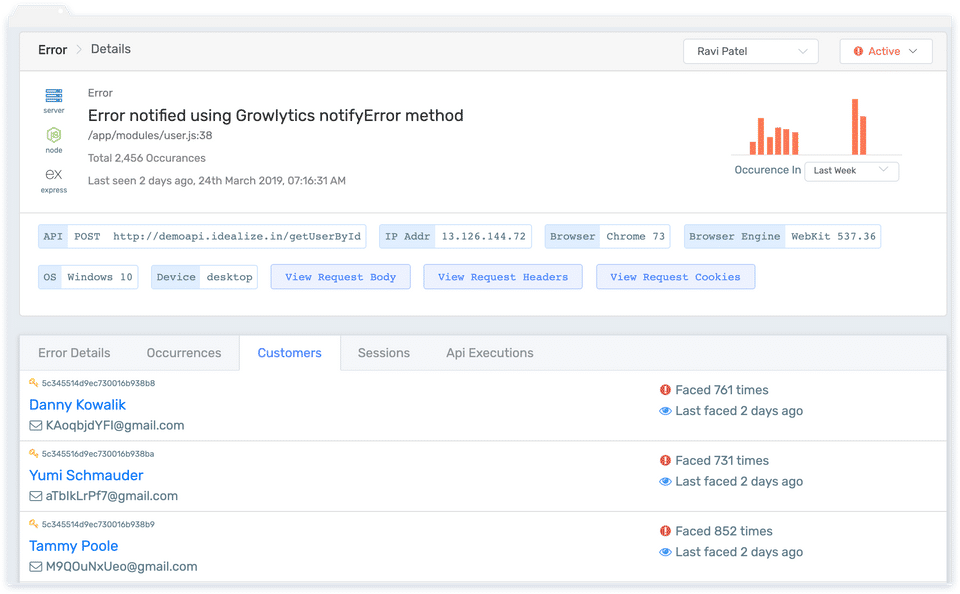Open the Ravi Patel assignee dropdown
Image resolution: width=960 pixels, height=594 pixels.
tap(751, 51)
